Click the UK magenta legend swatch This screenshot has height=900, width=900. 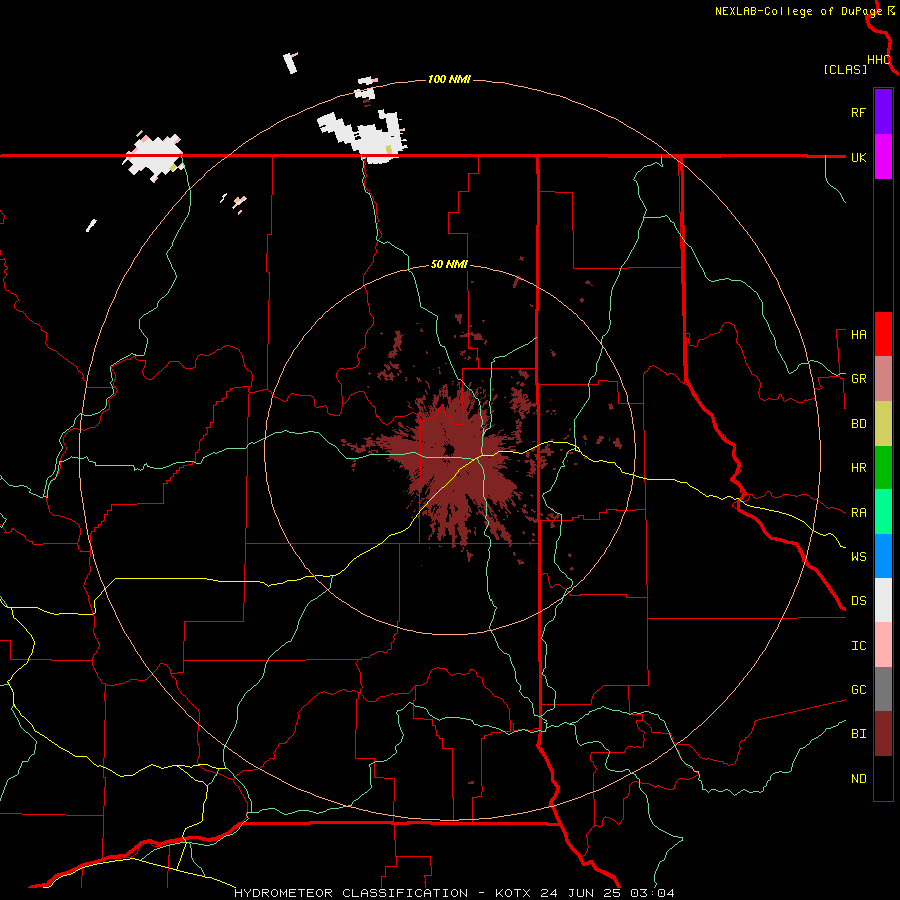pos(883,157)
